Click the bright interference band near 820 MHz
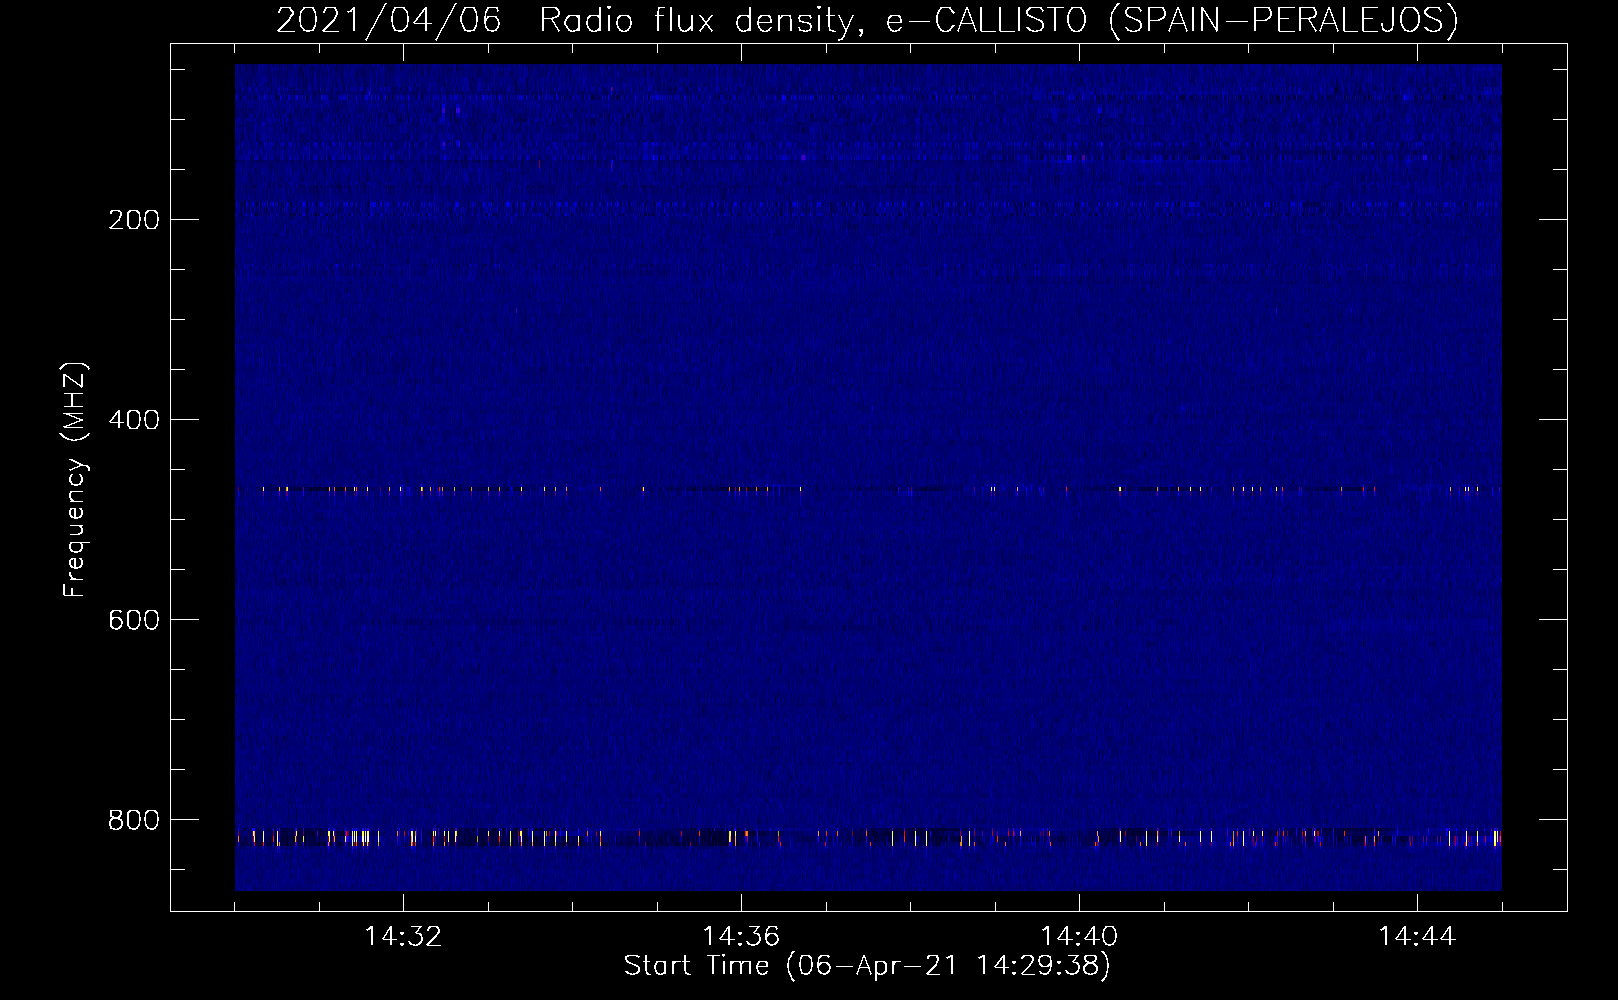The height and width of the screenshot is (1000, 1618). 868,837
